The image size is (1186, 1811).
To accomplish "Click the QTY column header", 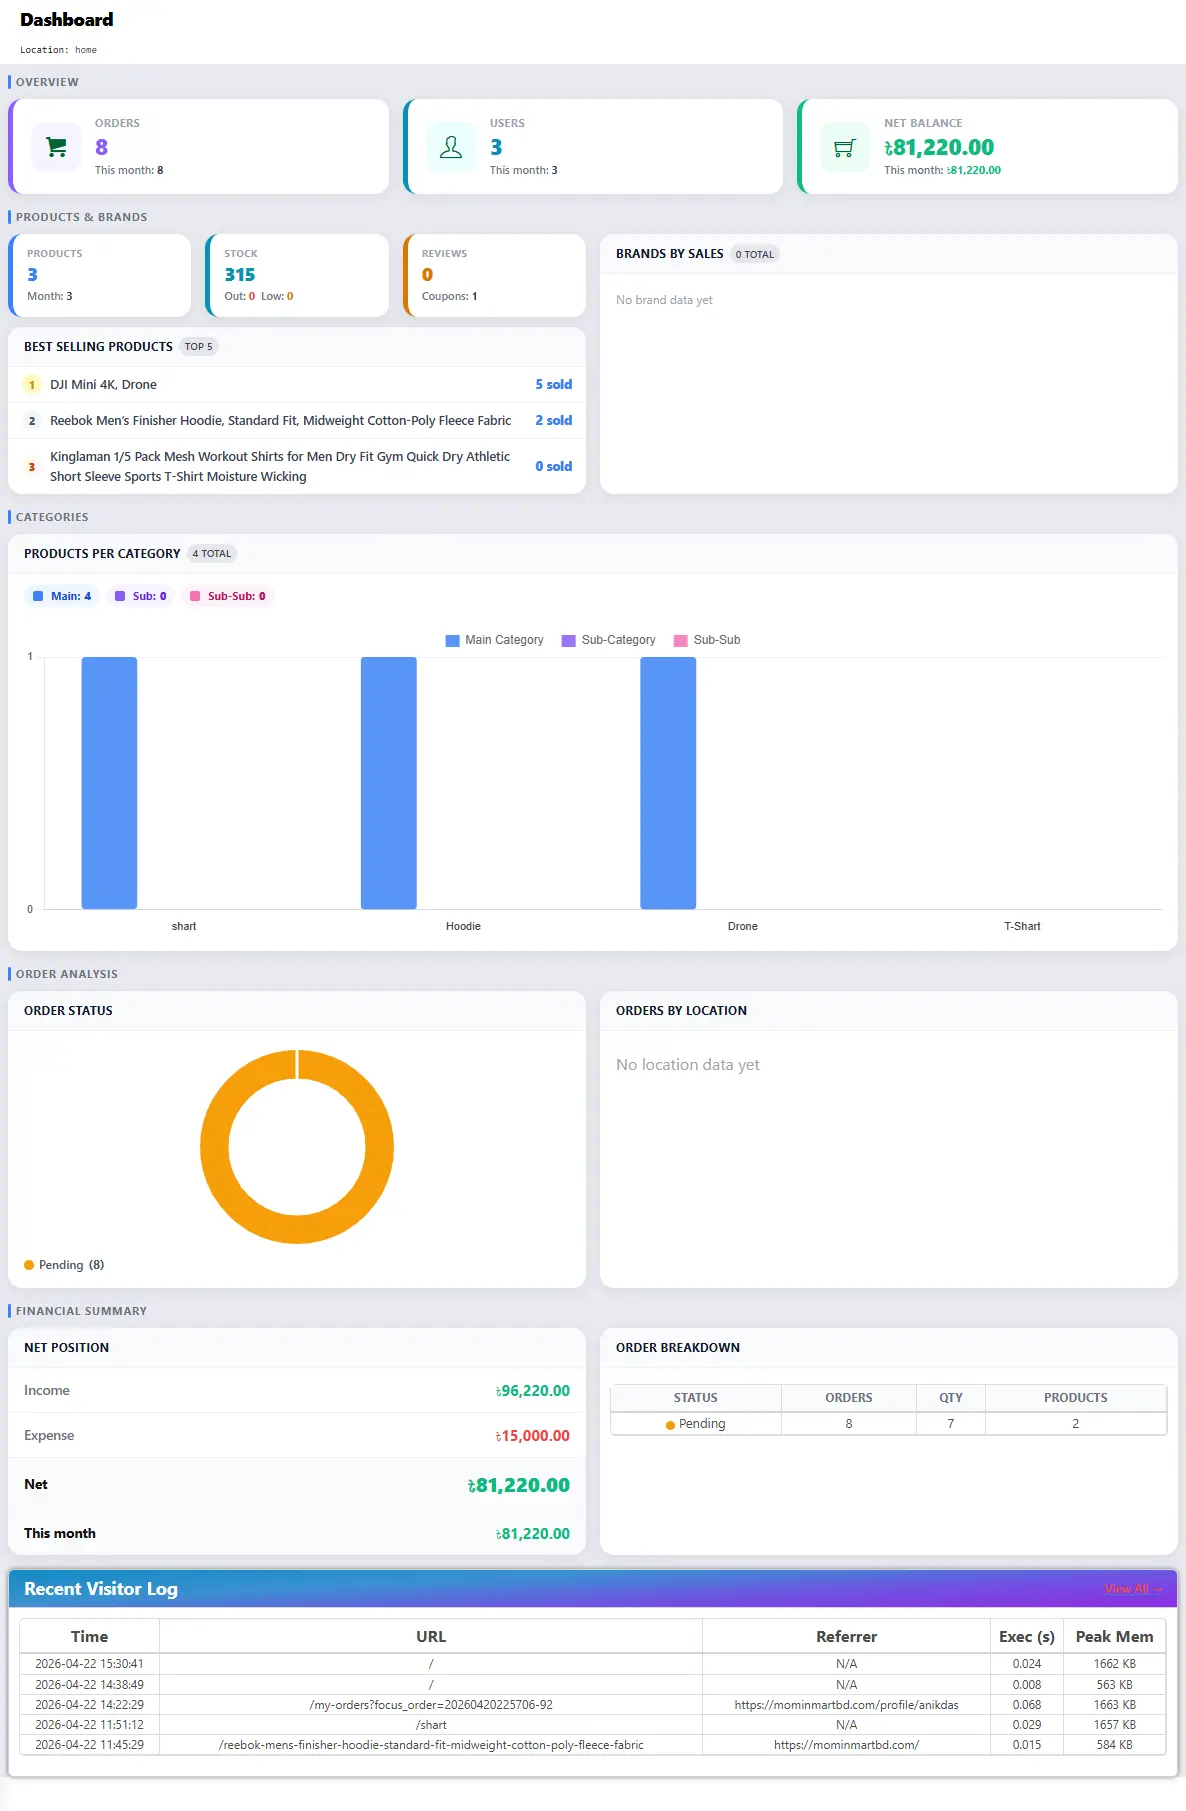I will [x=951, y=1398].
